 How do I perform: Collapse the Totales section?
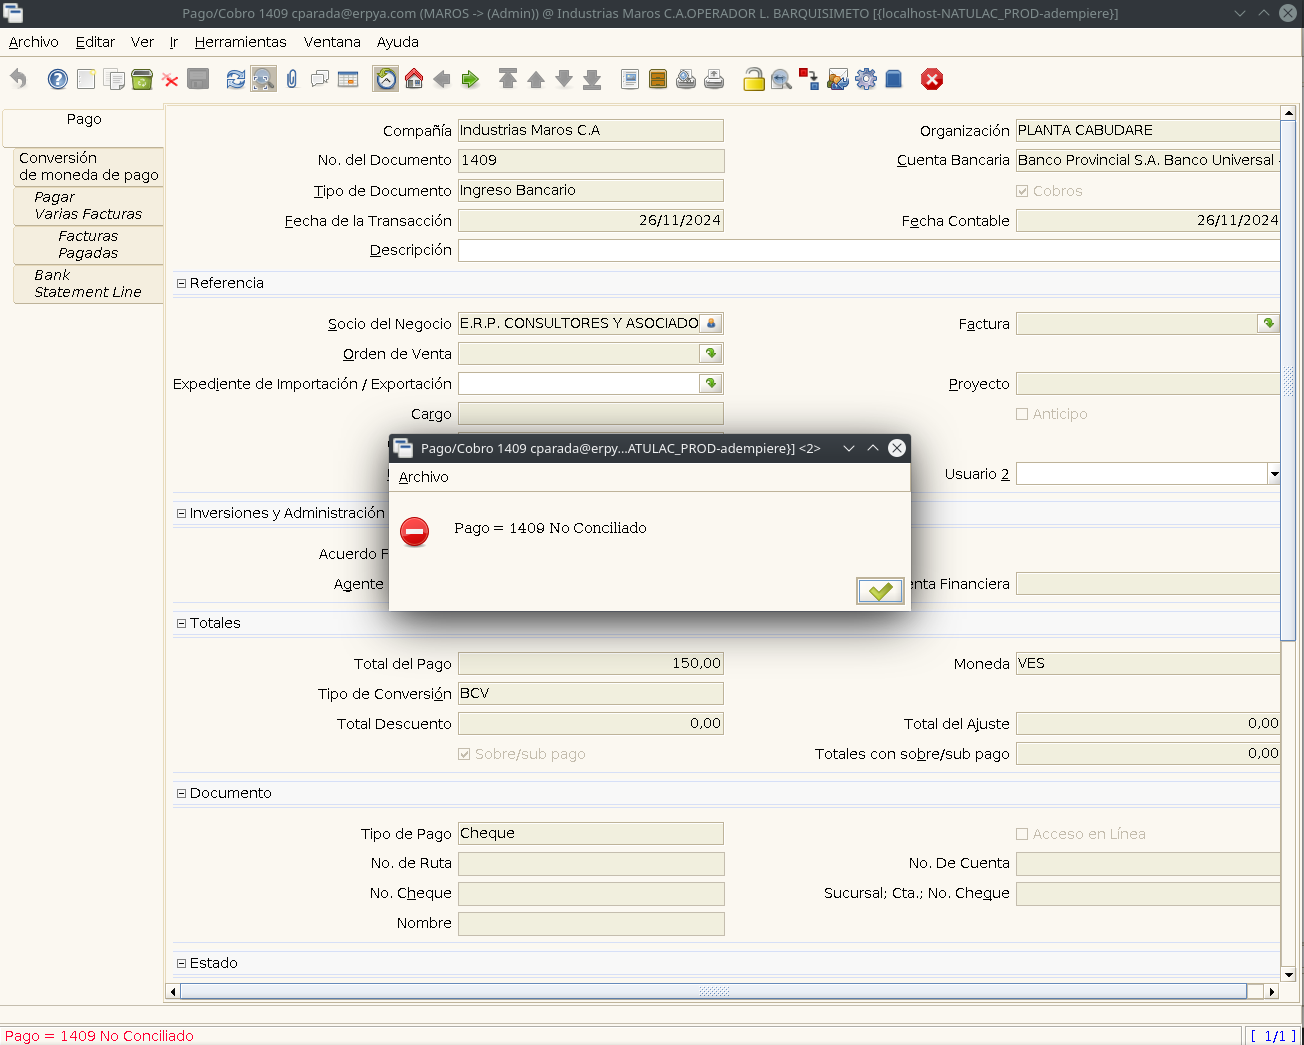(182, 623)
